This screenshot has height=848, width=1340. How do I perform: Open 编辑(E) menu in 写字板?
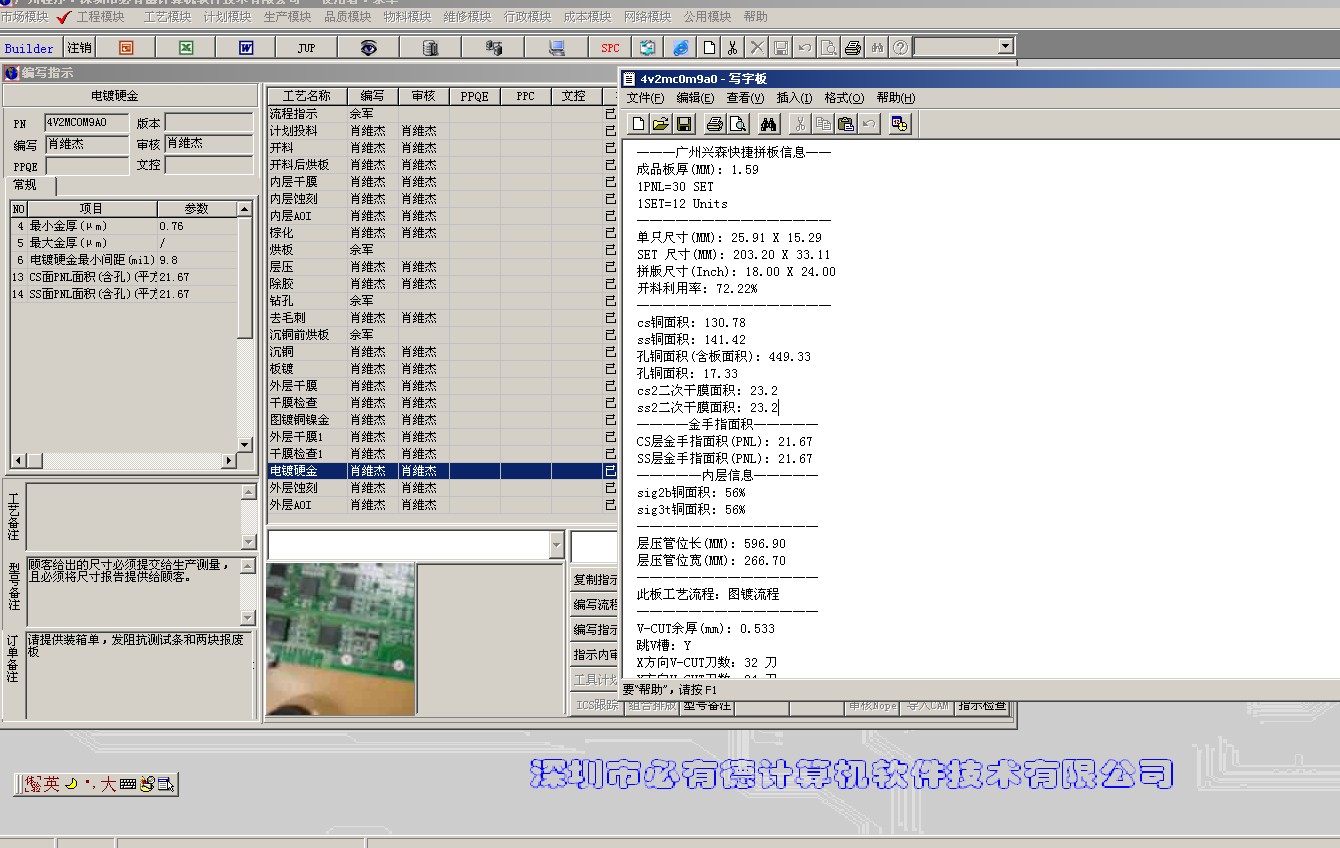coord(695,98)
